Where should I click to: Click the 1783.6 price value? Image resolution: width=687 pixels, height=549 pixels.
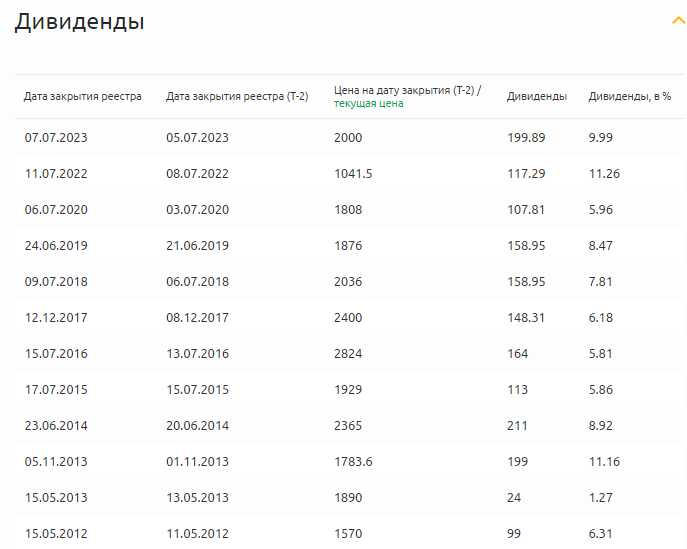(x=353, y=461)
